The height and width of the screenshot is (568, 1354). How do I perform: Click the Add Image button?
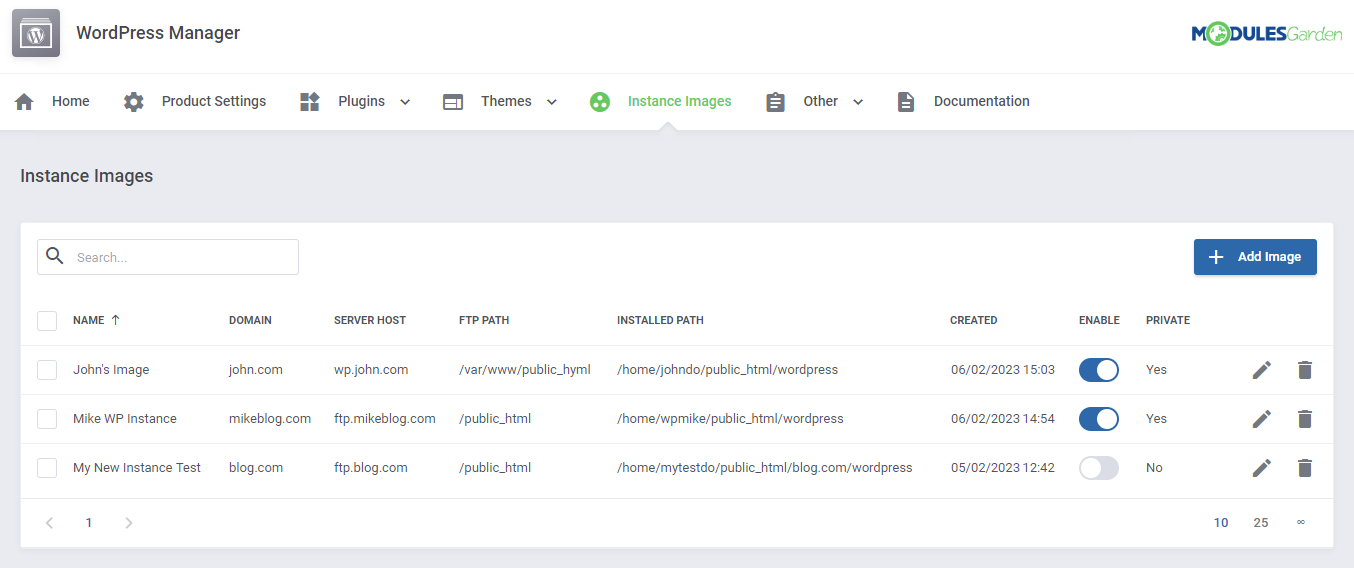[1255, 257]
